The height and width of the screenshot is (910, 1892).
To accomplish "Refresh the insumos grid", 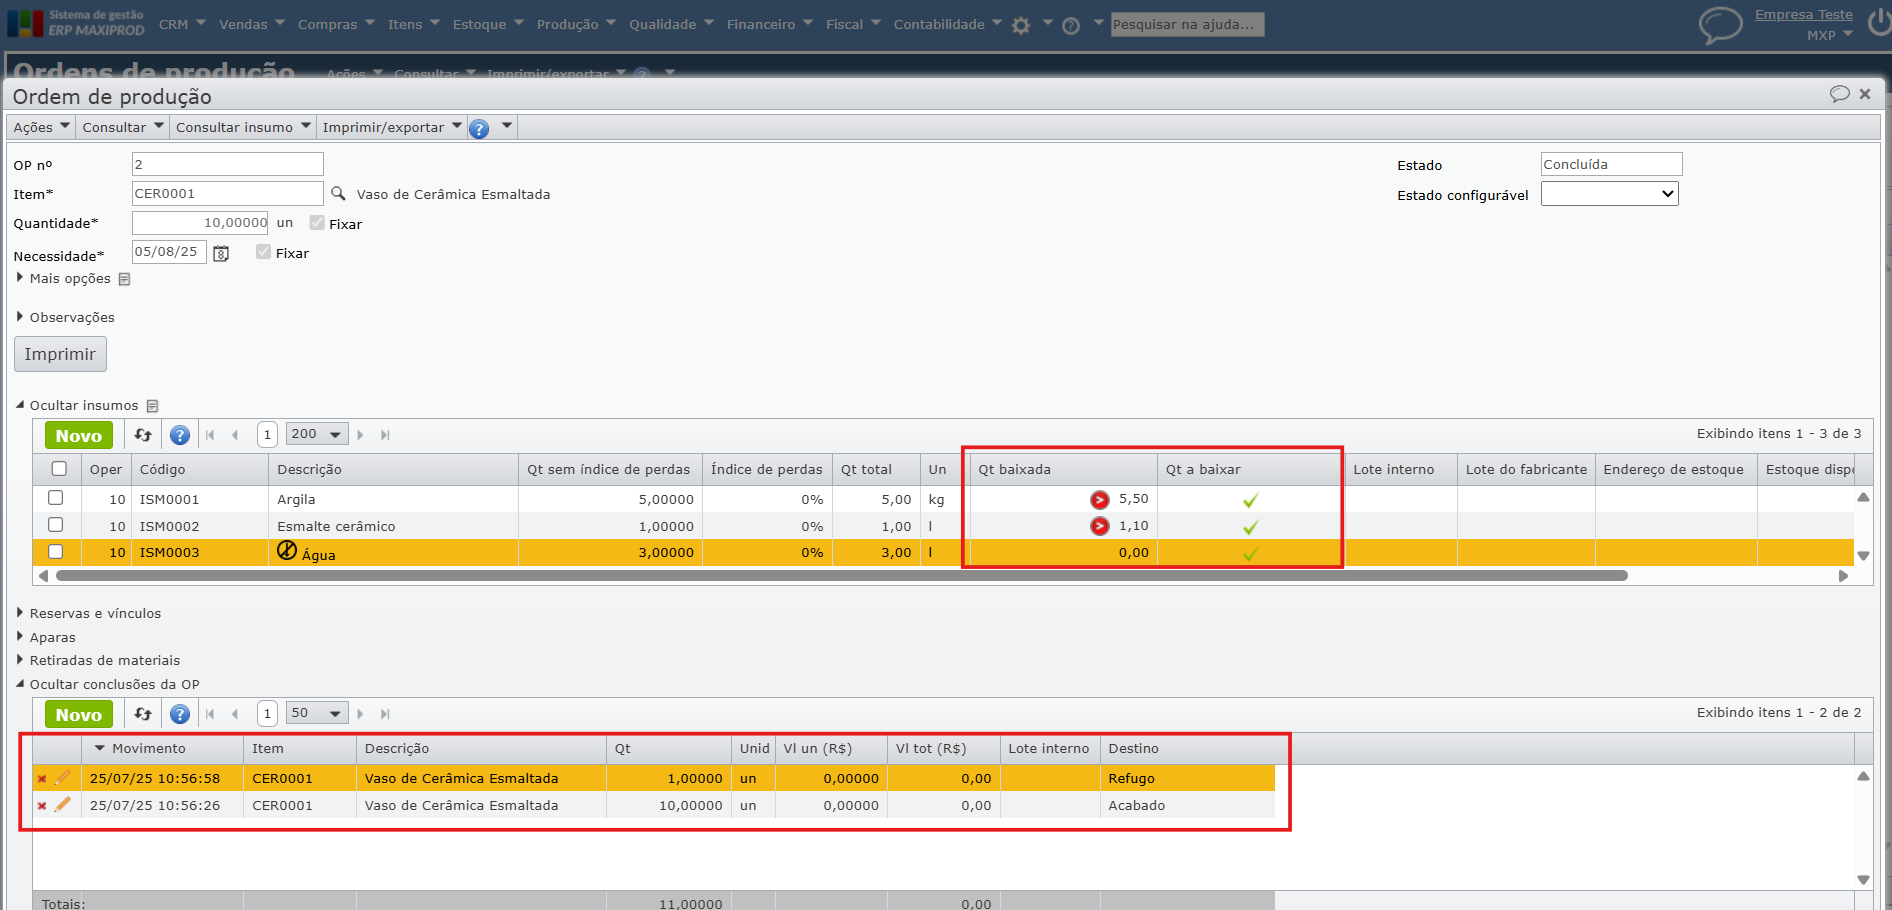I will [143, 435].
